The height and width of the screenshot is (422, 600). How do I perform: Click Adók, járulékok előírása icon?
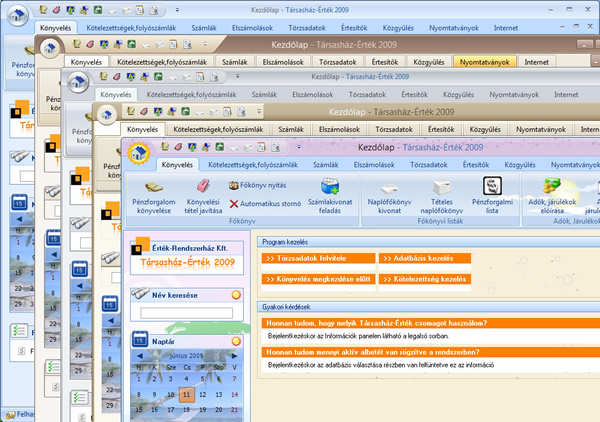552,196
